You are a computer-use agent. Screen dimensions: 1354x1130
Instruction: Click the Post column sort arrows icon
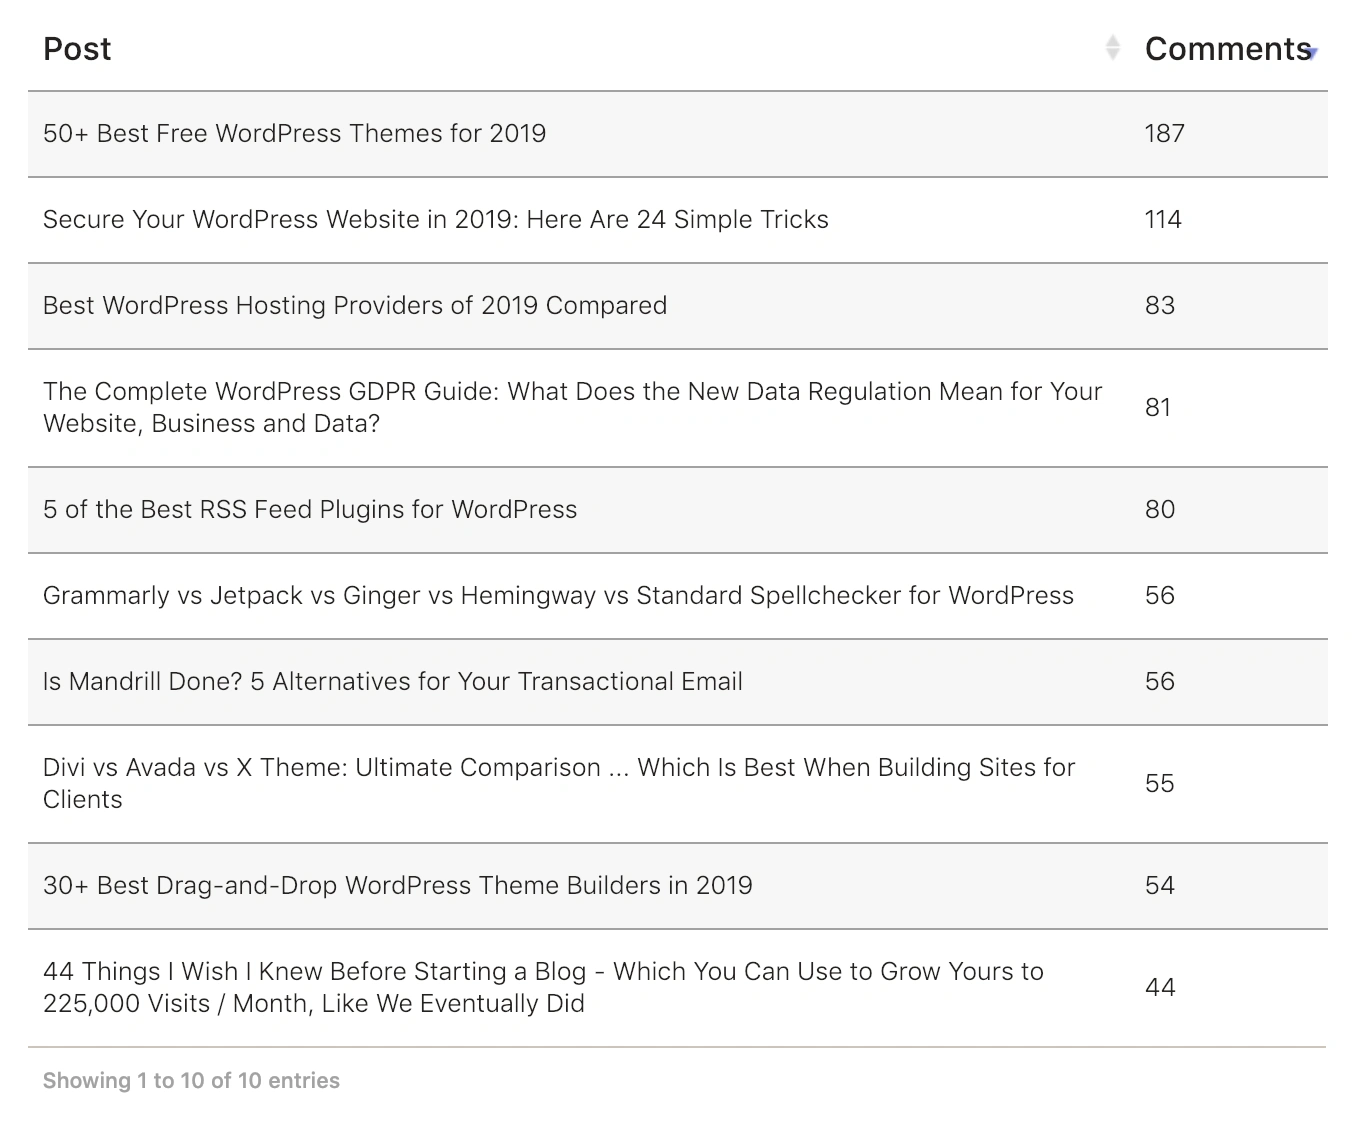coord(1112,48)
